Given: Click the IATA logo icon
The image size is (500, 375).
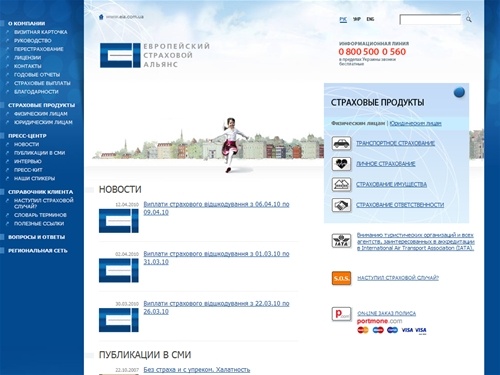Looking at the screenshot, I should [x=341, y=241].
